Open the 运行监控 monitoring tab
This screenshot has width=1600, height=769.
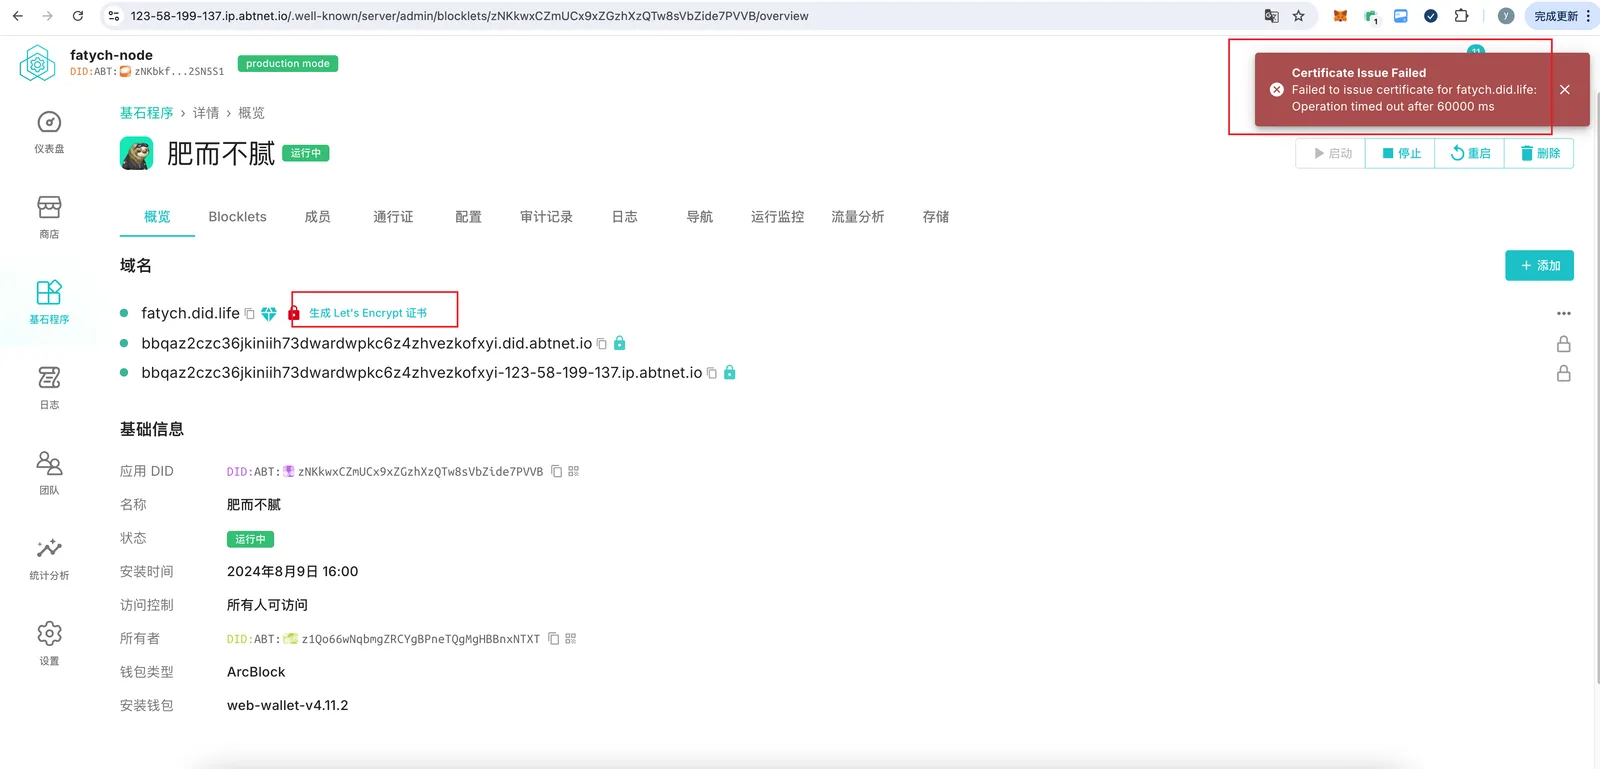(x=778, y=217)
